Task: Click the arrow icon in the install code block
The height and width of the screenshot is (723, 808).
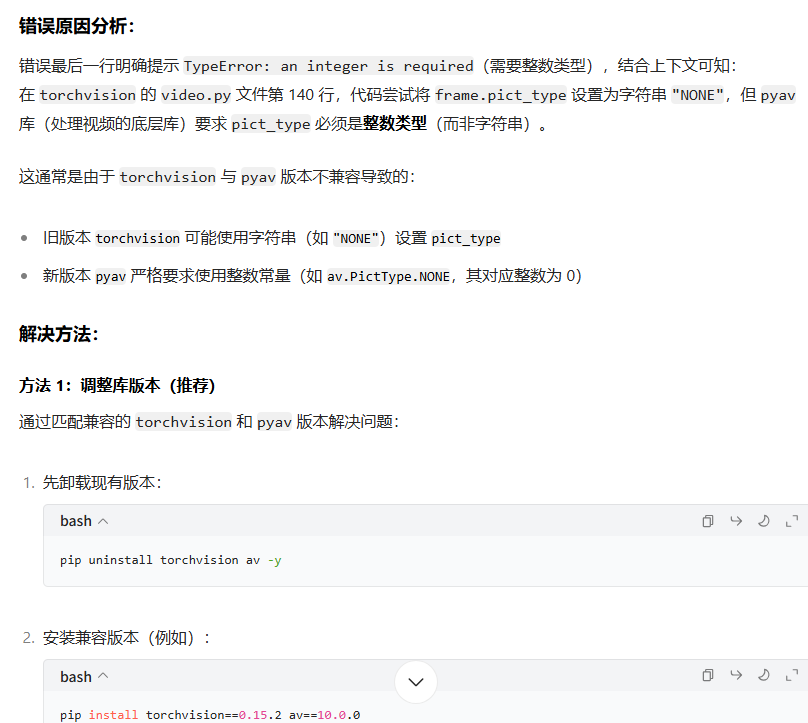Action: click(736, 675)
